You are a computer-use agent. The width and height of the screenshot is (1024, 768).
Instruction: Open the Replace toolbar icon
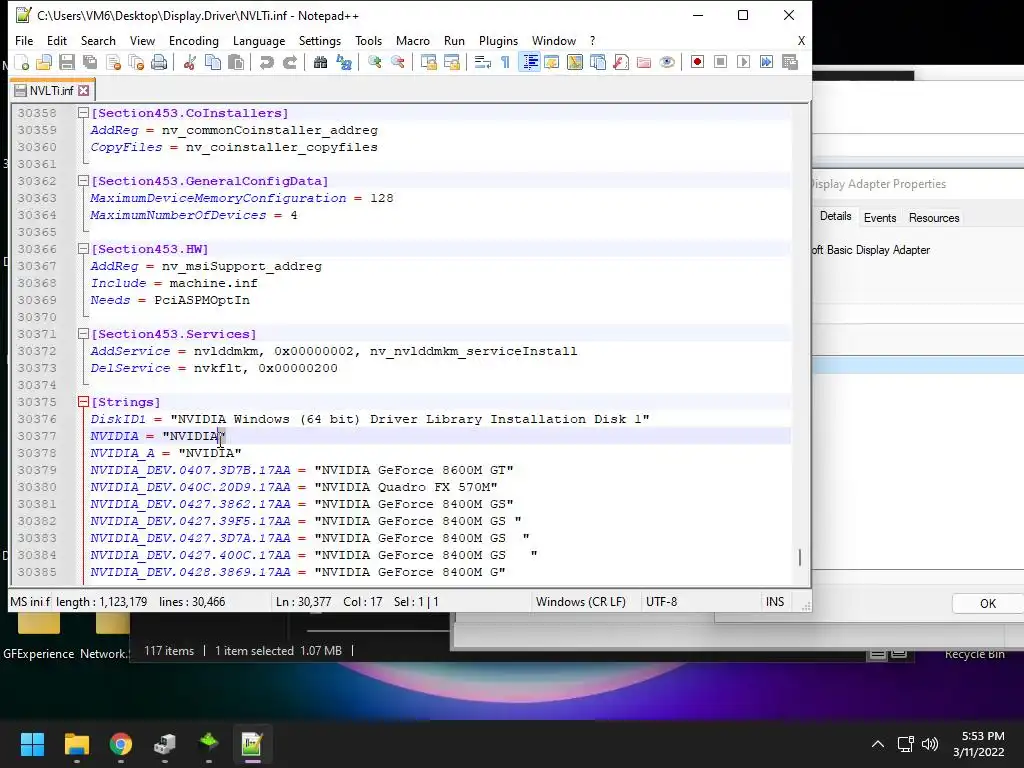click(x=344, y=62)
